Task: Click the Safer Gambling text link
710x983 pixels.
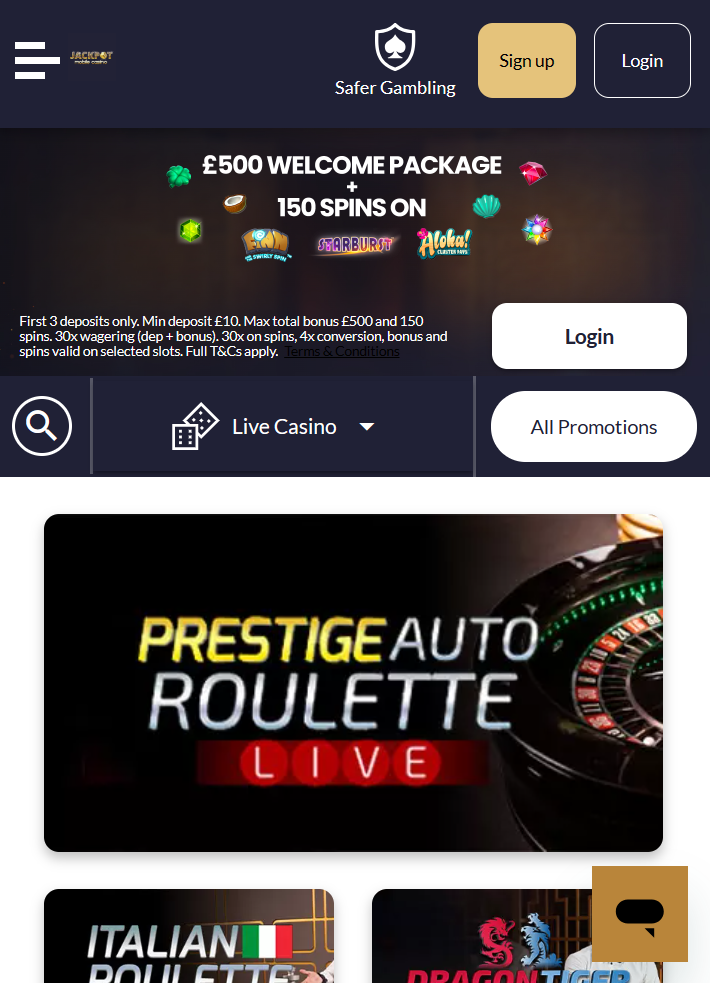Action: (x=395, y=88)
